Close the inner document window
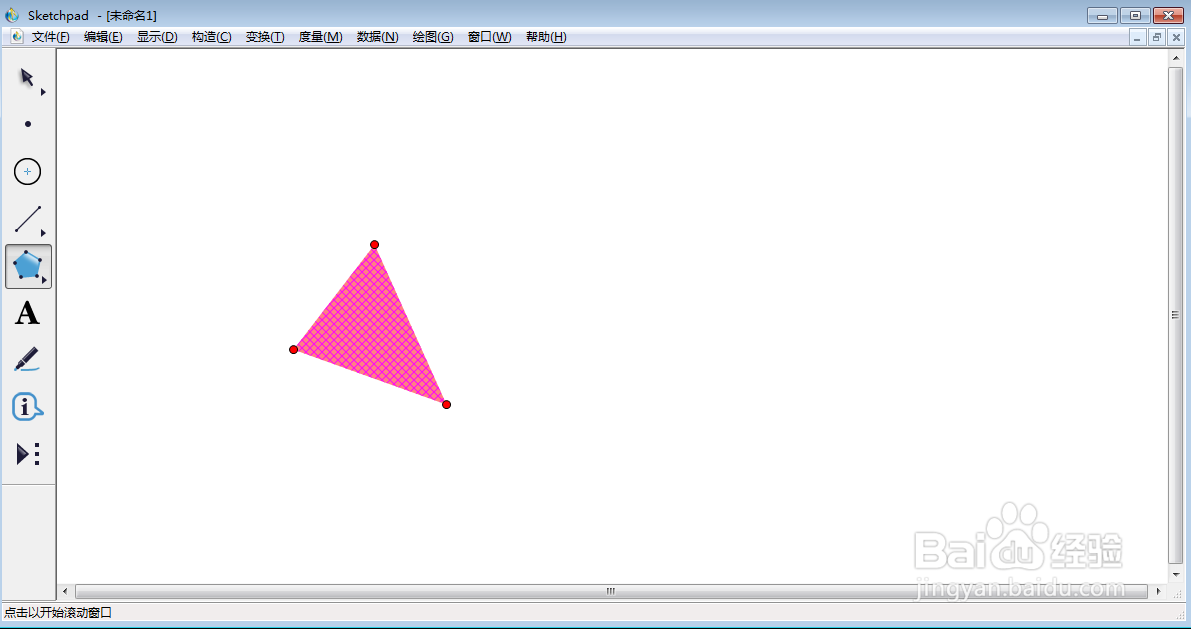The height and width of the screenshot is (629, 1191). pyautogui.click(x=1177, y=37)
